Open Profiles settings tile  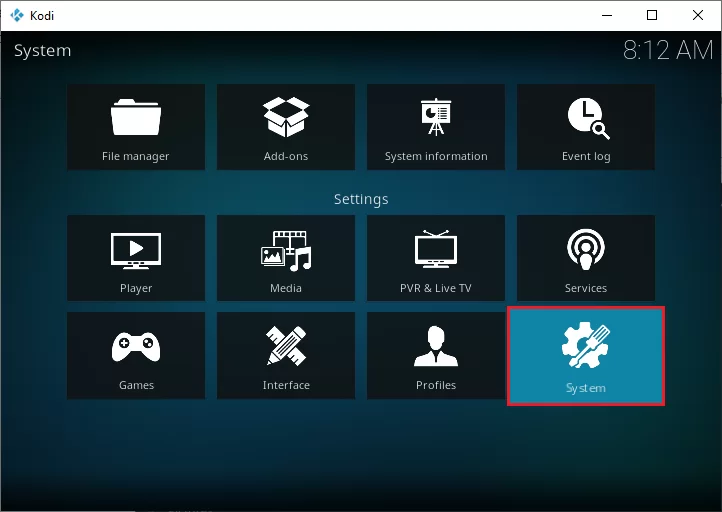click(436, 355)
